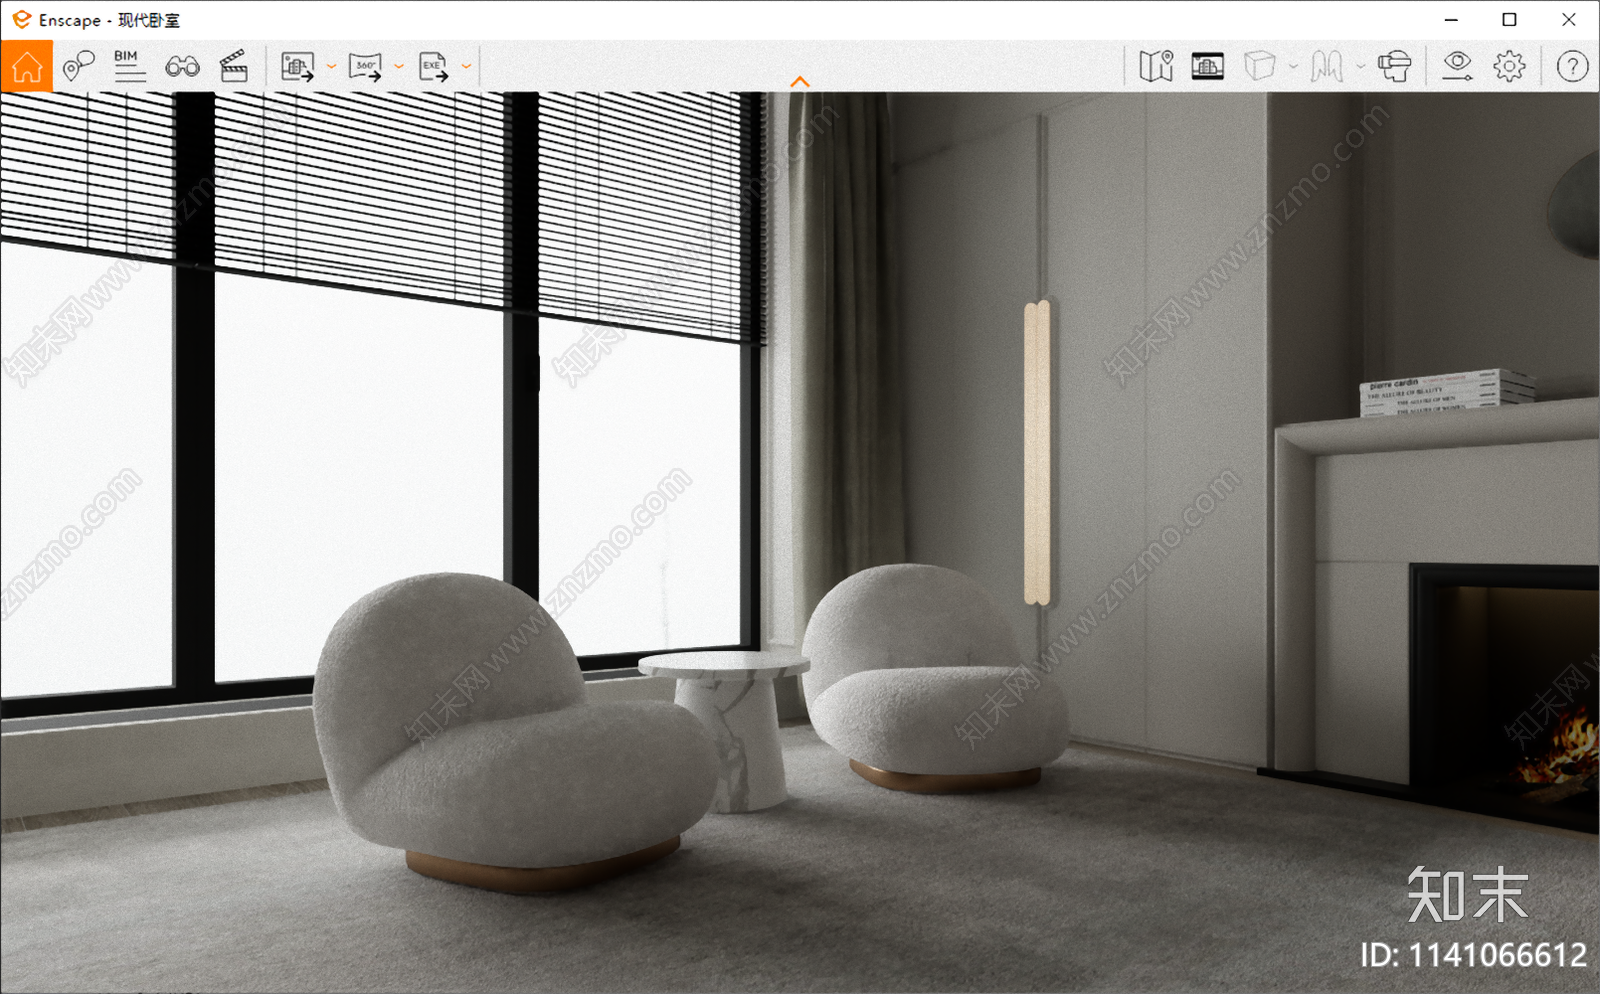
Task: Click the orange Home icon
Action: pyautogui.click(x=27, y=67)
